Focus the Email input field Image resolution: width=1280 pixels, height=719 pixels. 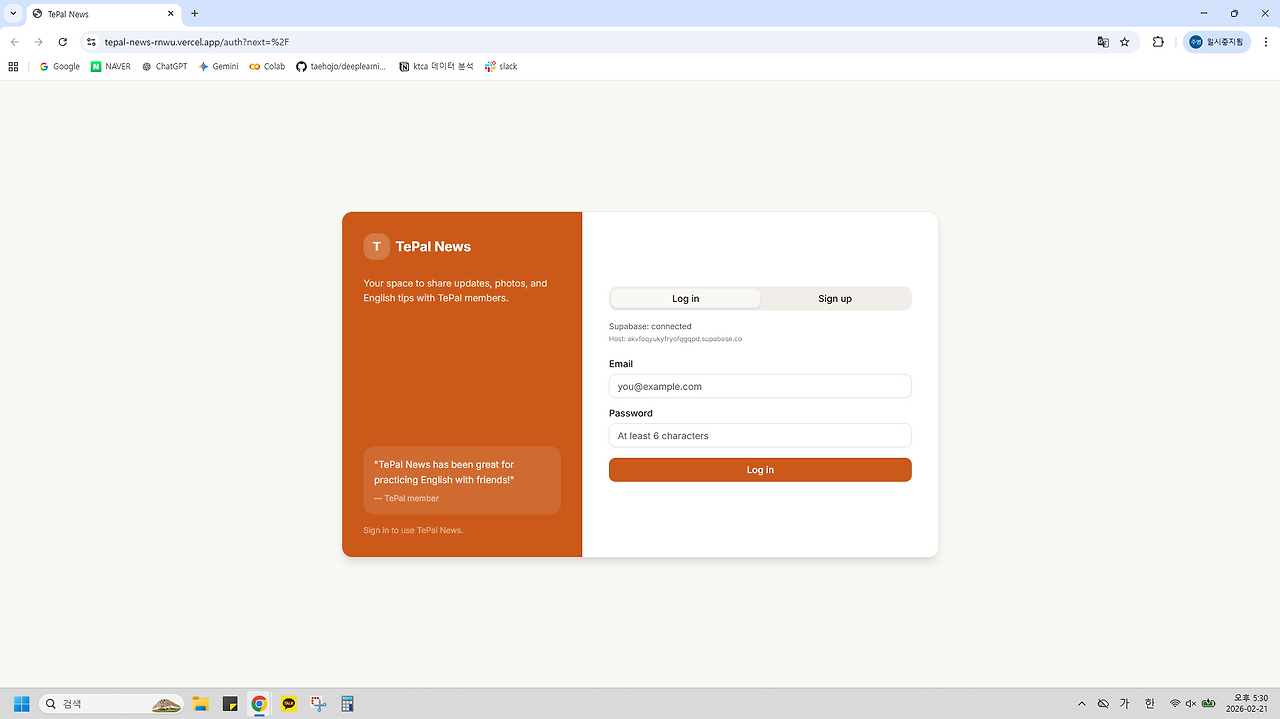[760, 386]
